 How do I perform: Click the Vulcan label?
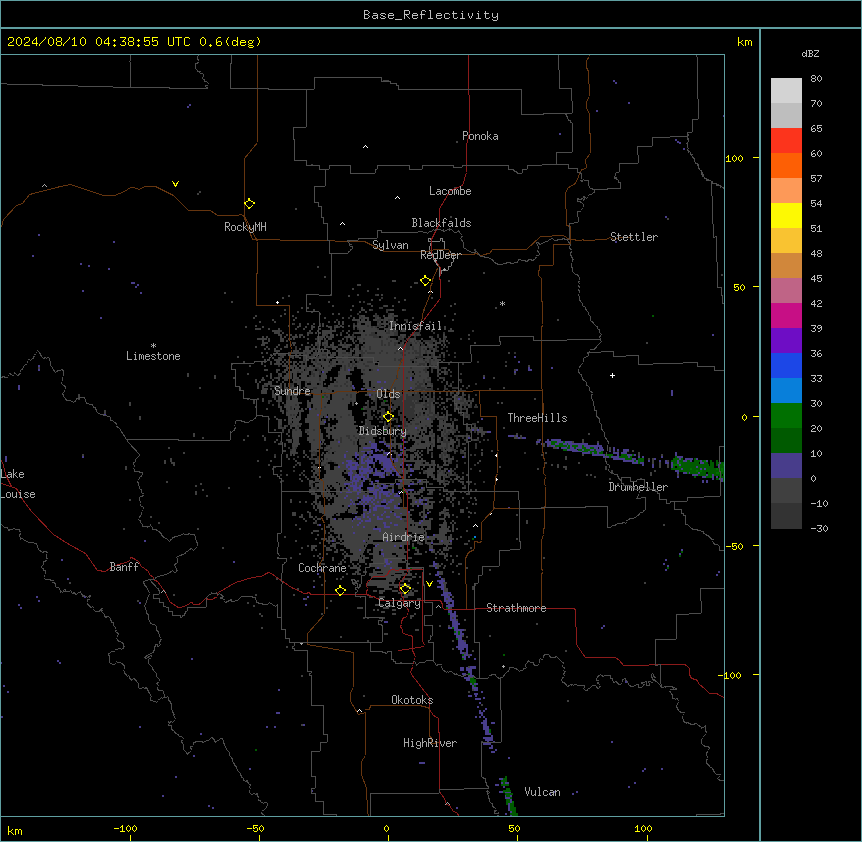(x=543, y=792)
